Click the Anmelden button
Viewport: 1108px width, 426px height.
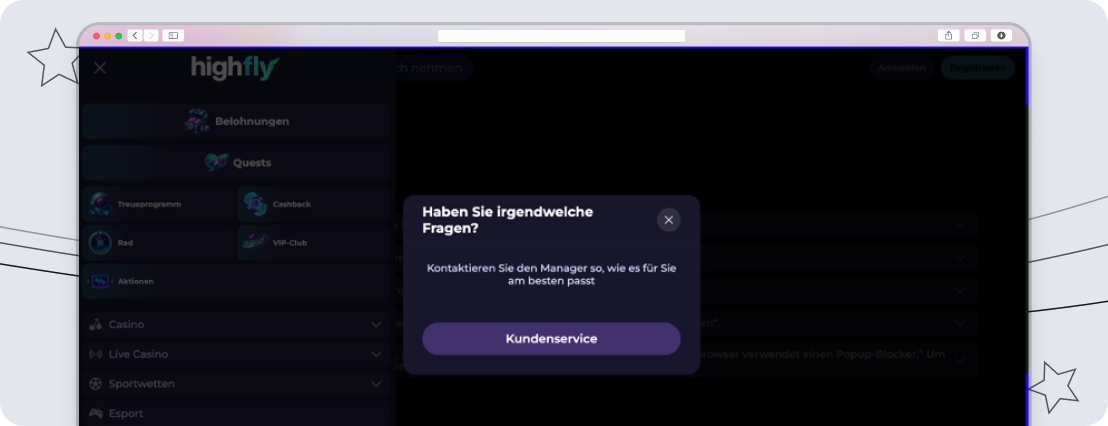click(902, 68)
